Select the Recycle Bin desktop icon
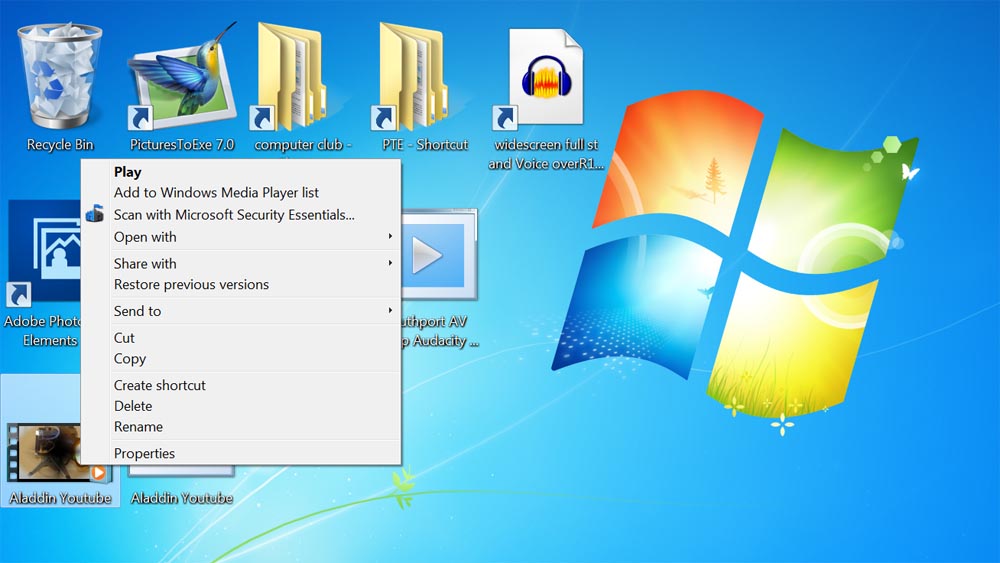Viewport: 1000px width, 563px height. pyautogui.click(x=59, y=77)
